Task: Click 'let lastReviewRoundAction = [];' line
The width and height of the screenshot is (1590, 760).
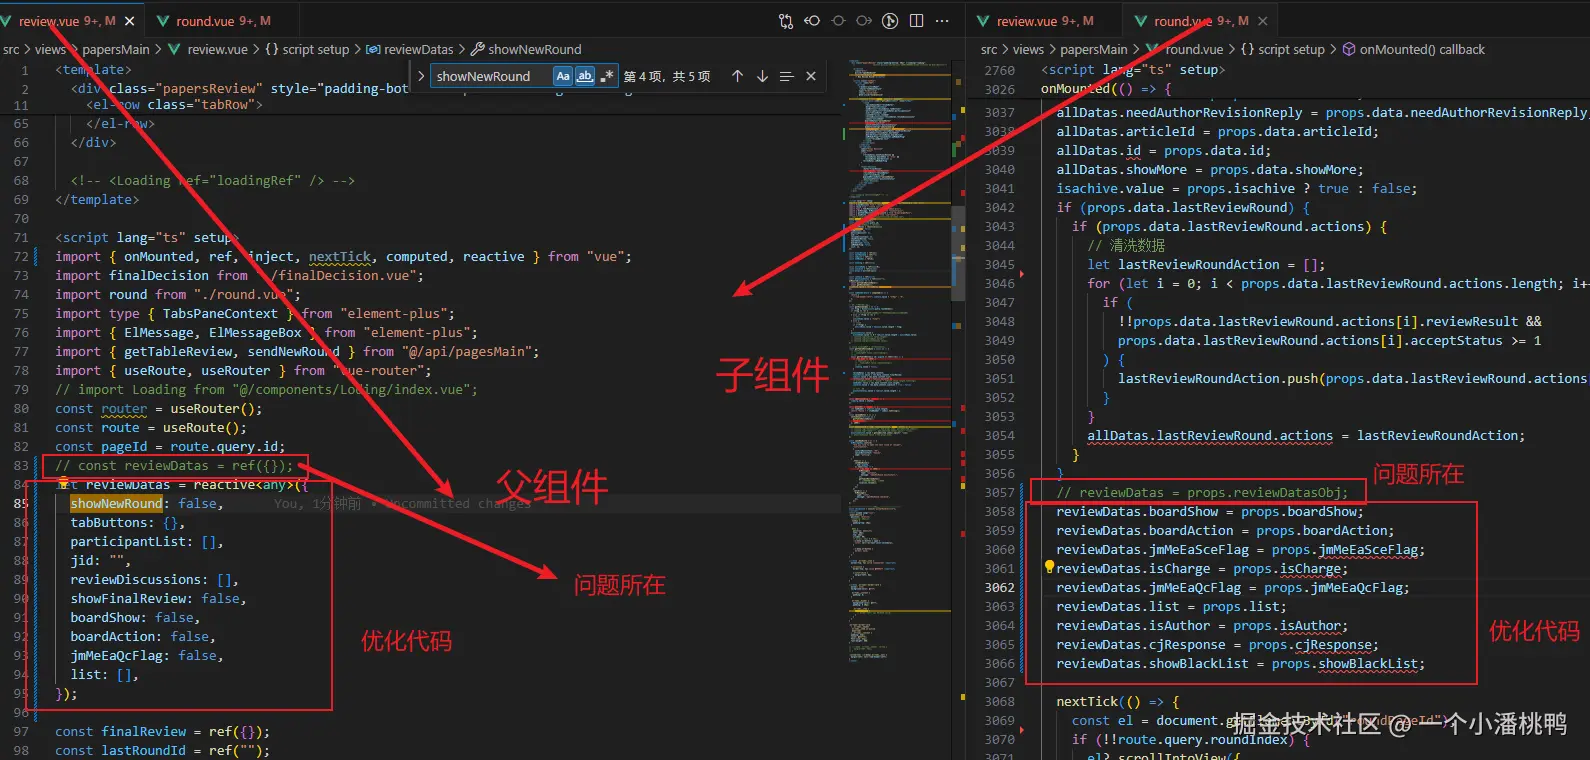Action: 1206,265
